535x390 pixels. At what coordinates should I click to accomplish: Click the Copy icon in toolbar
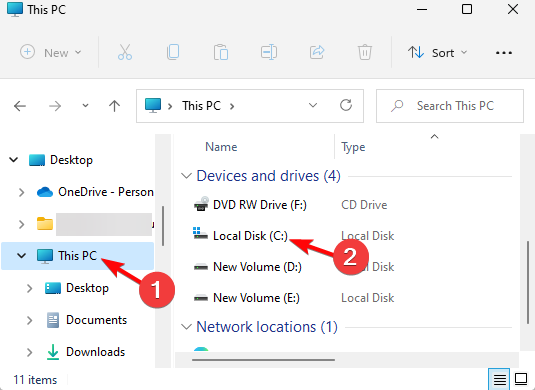point(173,53)
